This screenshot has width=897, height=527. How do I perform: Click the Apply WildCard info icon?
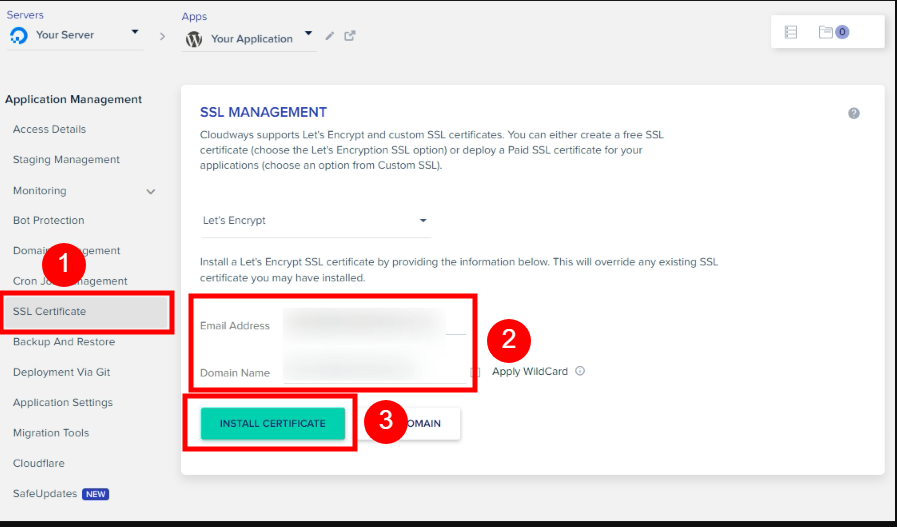580,371
